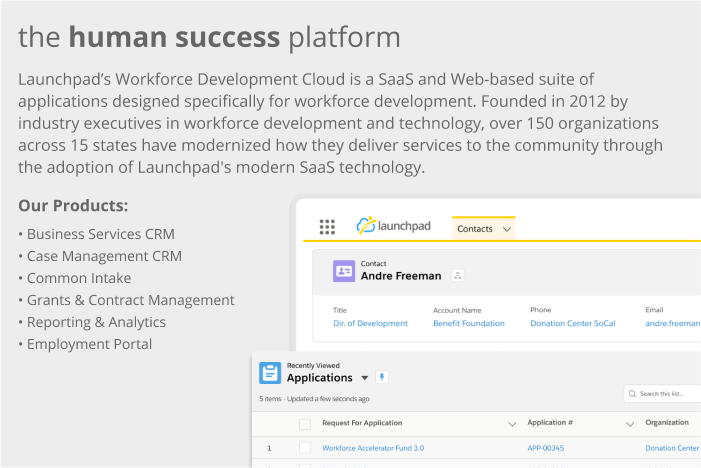Click in the Search this list field

pos(663,394)
